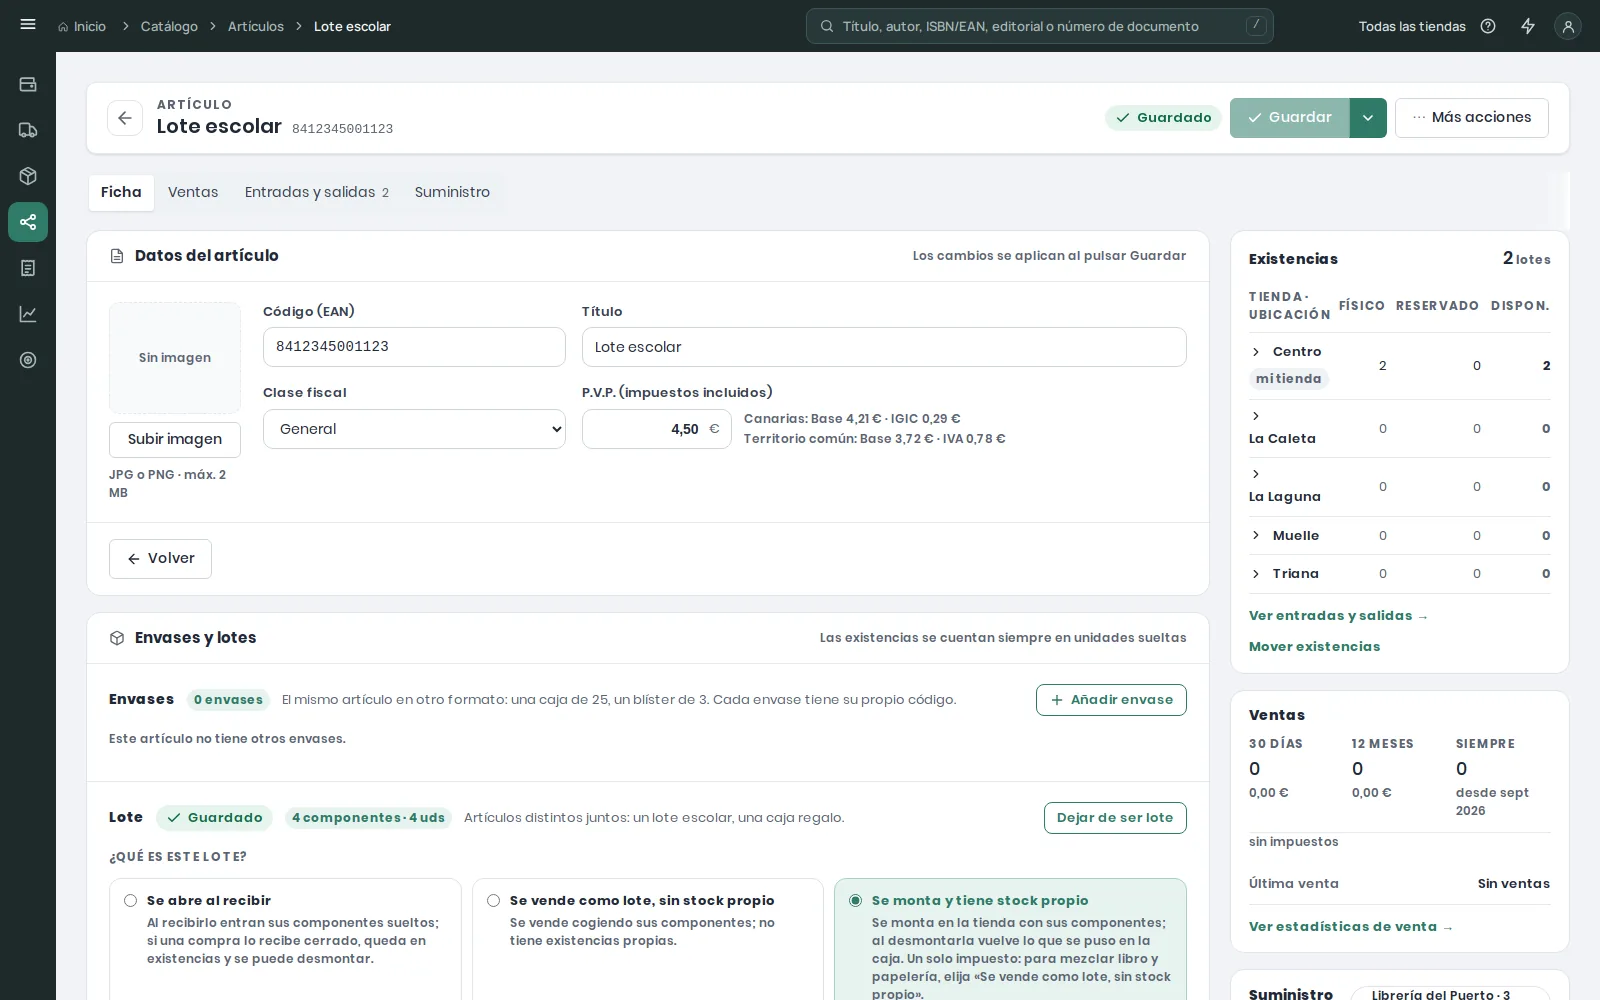Screen dimensions: 1600x1000
Task: Expand the Centro store stock row
Action: click(x=1256, y=352)
